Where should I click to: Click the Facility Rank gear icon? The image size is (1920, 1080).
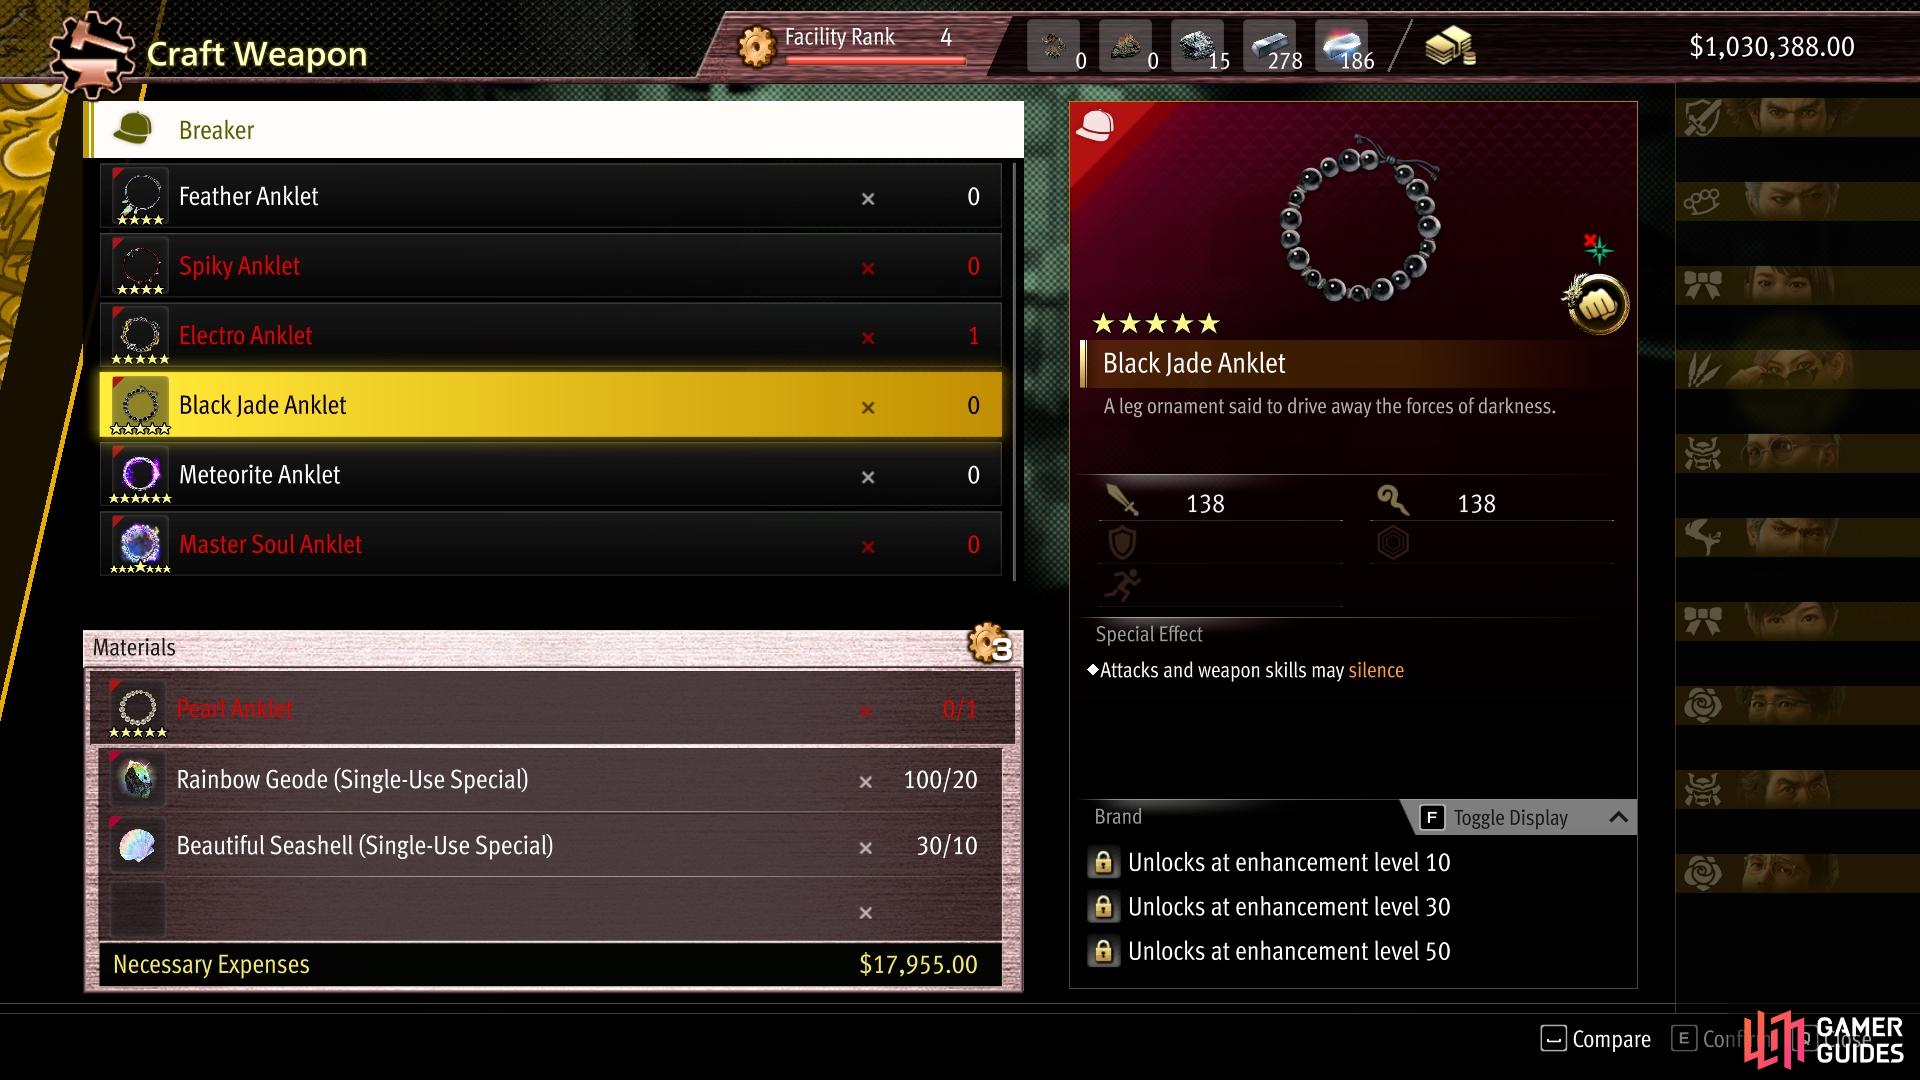[757, 46]
